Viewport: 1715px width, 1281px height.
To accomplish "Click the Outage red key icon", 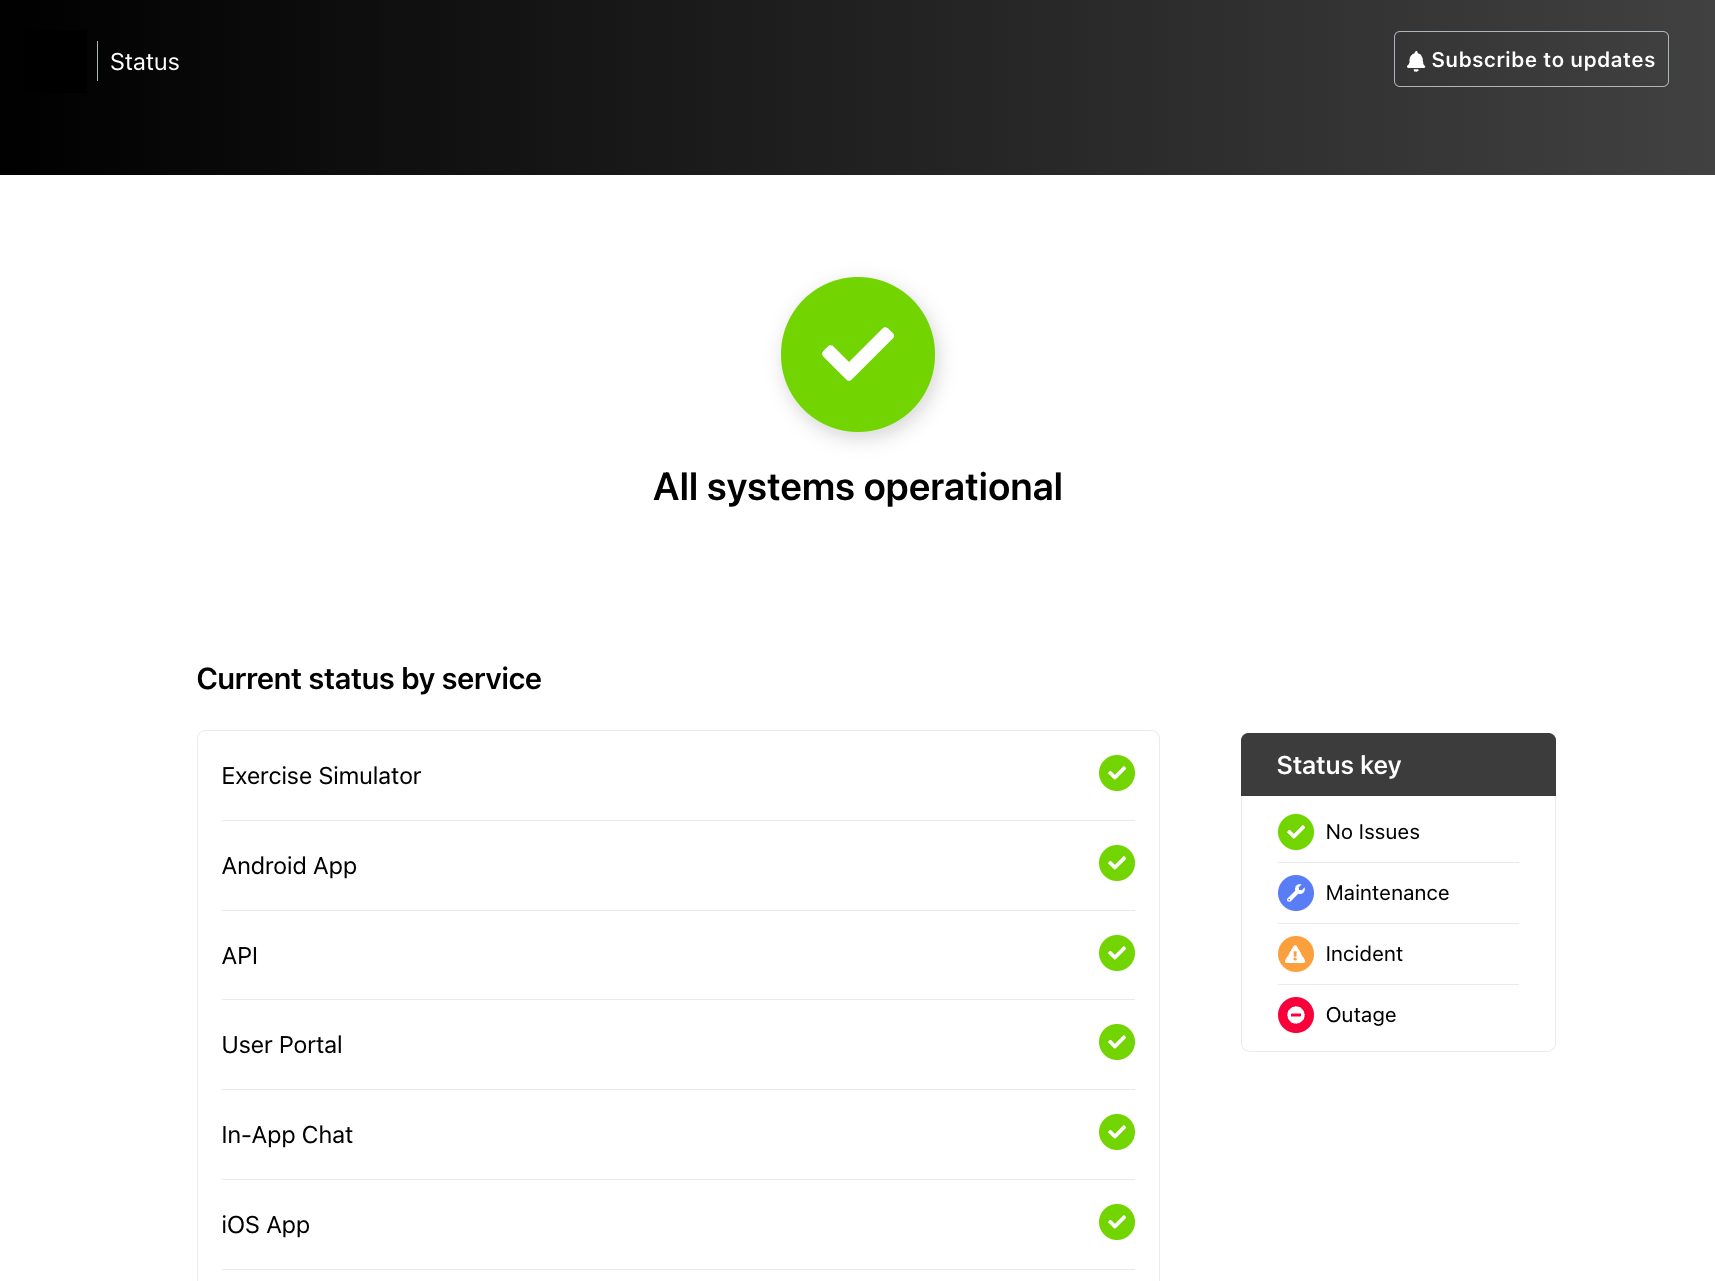I will click(1296, 1015).
